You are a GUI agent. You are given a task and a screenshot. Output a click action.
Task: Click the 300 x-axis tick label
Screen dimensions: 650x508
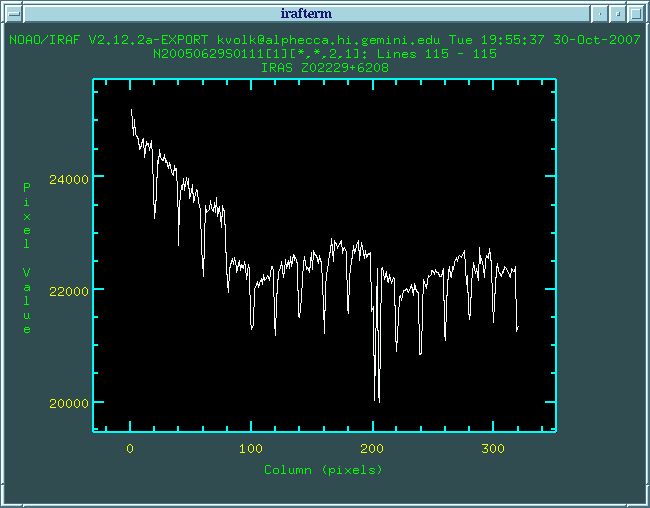493,449
